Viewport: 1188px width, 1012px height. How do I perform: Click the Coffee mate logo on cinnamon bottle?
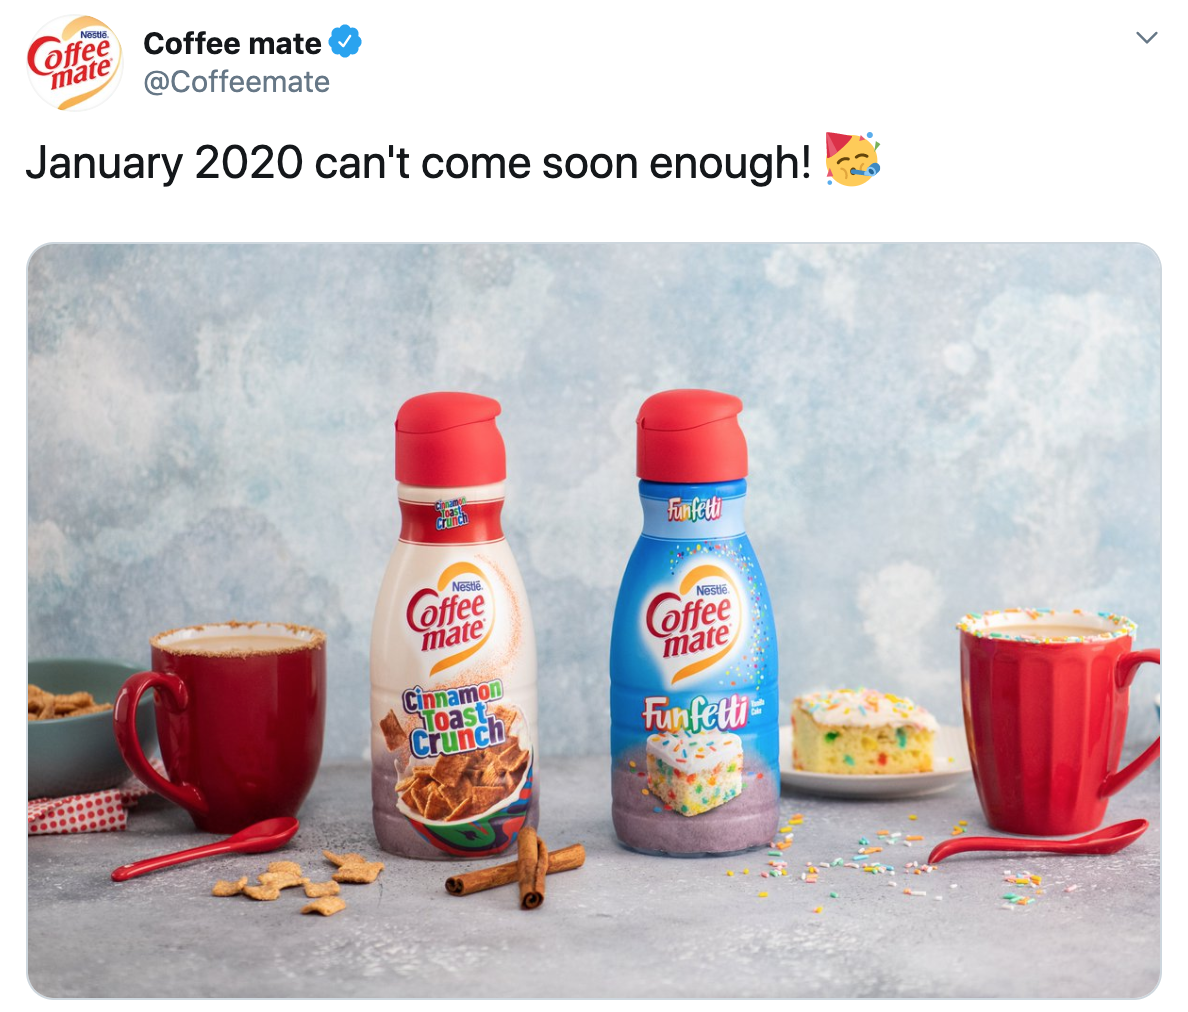click(449, 619)
